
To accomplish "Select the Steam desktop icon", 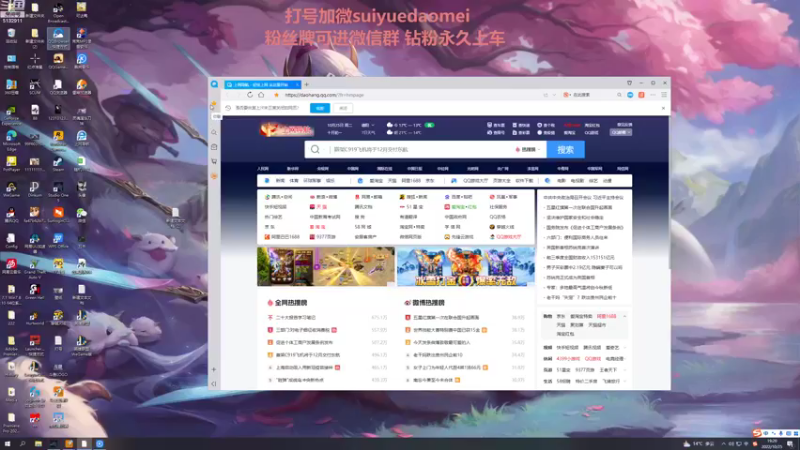I will pyautogui.click(x=58, y=164).
